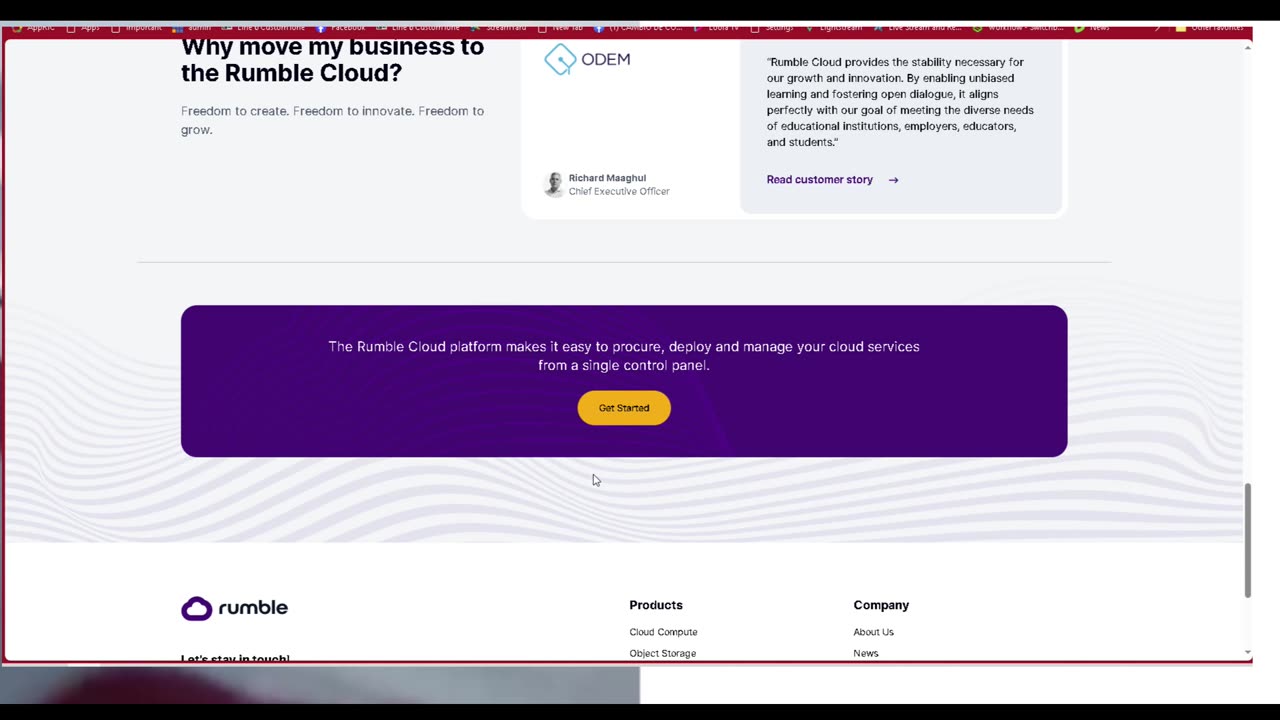Click the Products footer heading

tap(656, 605)
